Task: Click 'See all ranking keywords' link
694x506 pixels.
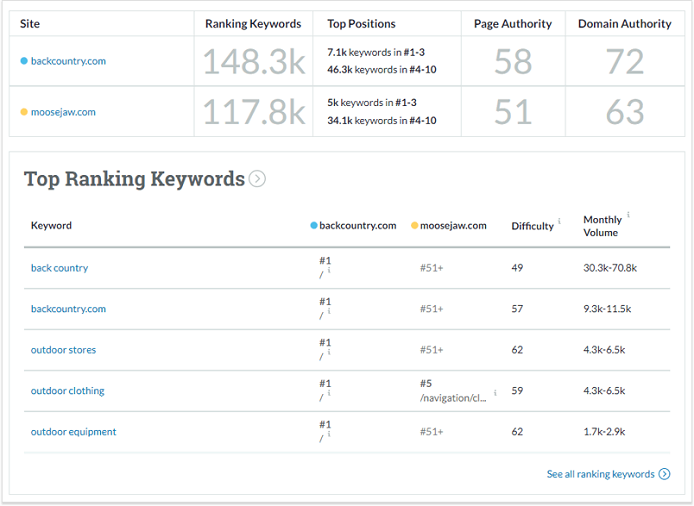Action: (601, 474)
